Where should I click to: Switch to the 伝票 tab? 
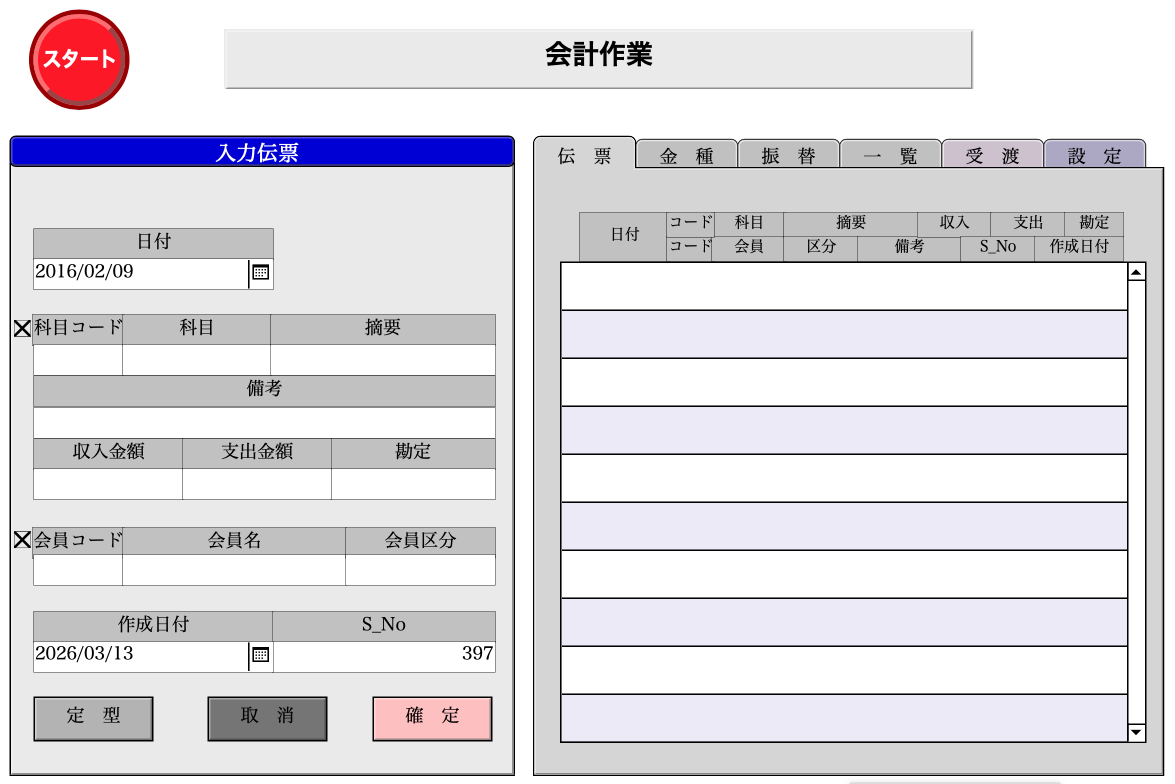click(x=584, y=156)
